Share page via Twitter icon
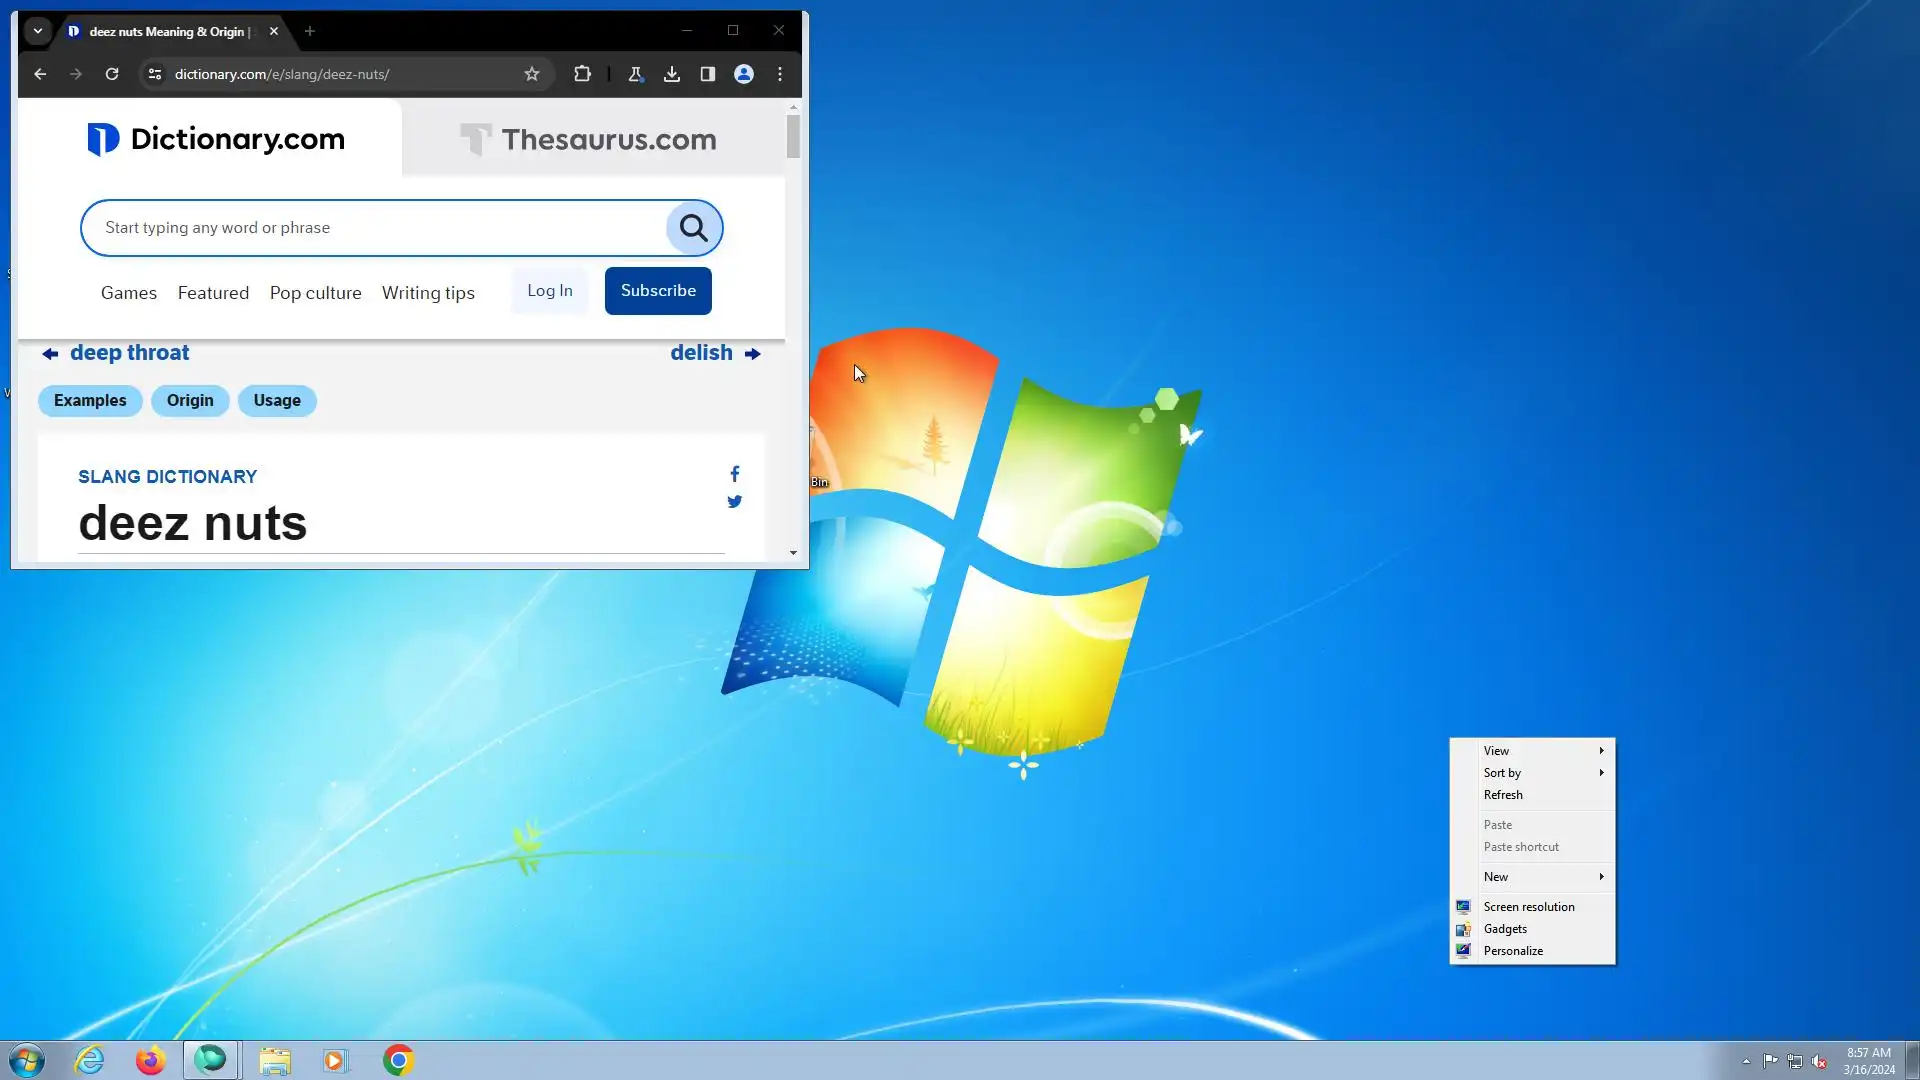This screenshot has width=1920, height=1080. tap(735, 502)
